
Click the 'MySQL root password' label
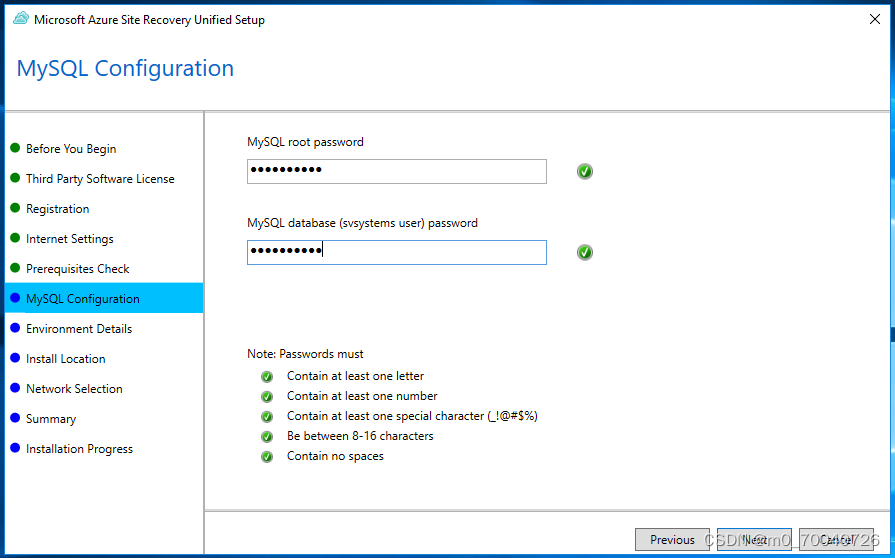tap(305, 142)
